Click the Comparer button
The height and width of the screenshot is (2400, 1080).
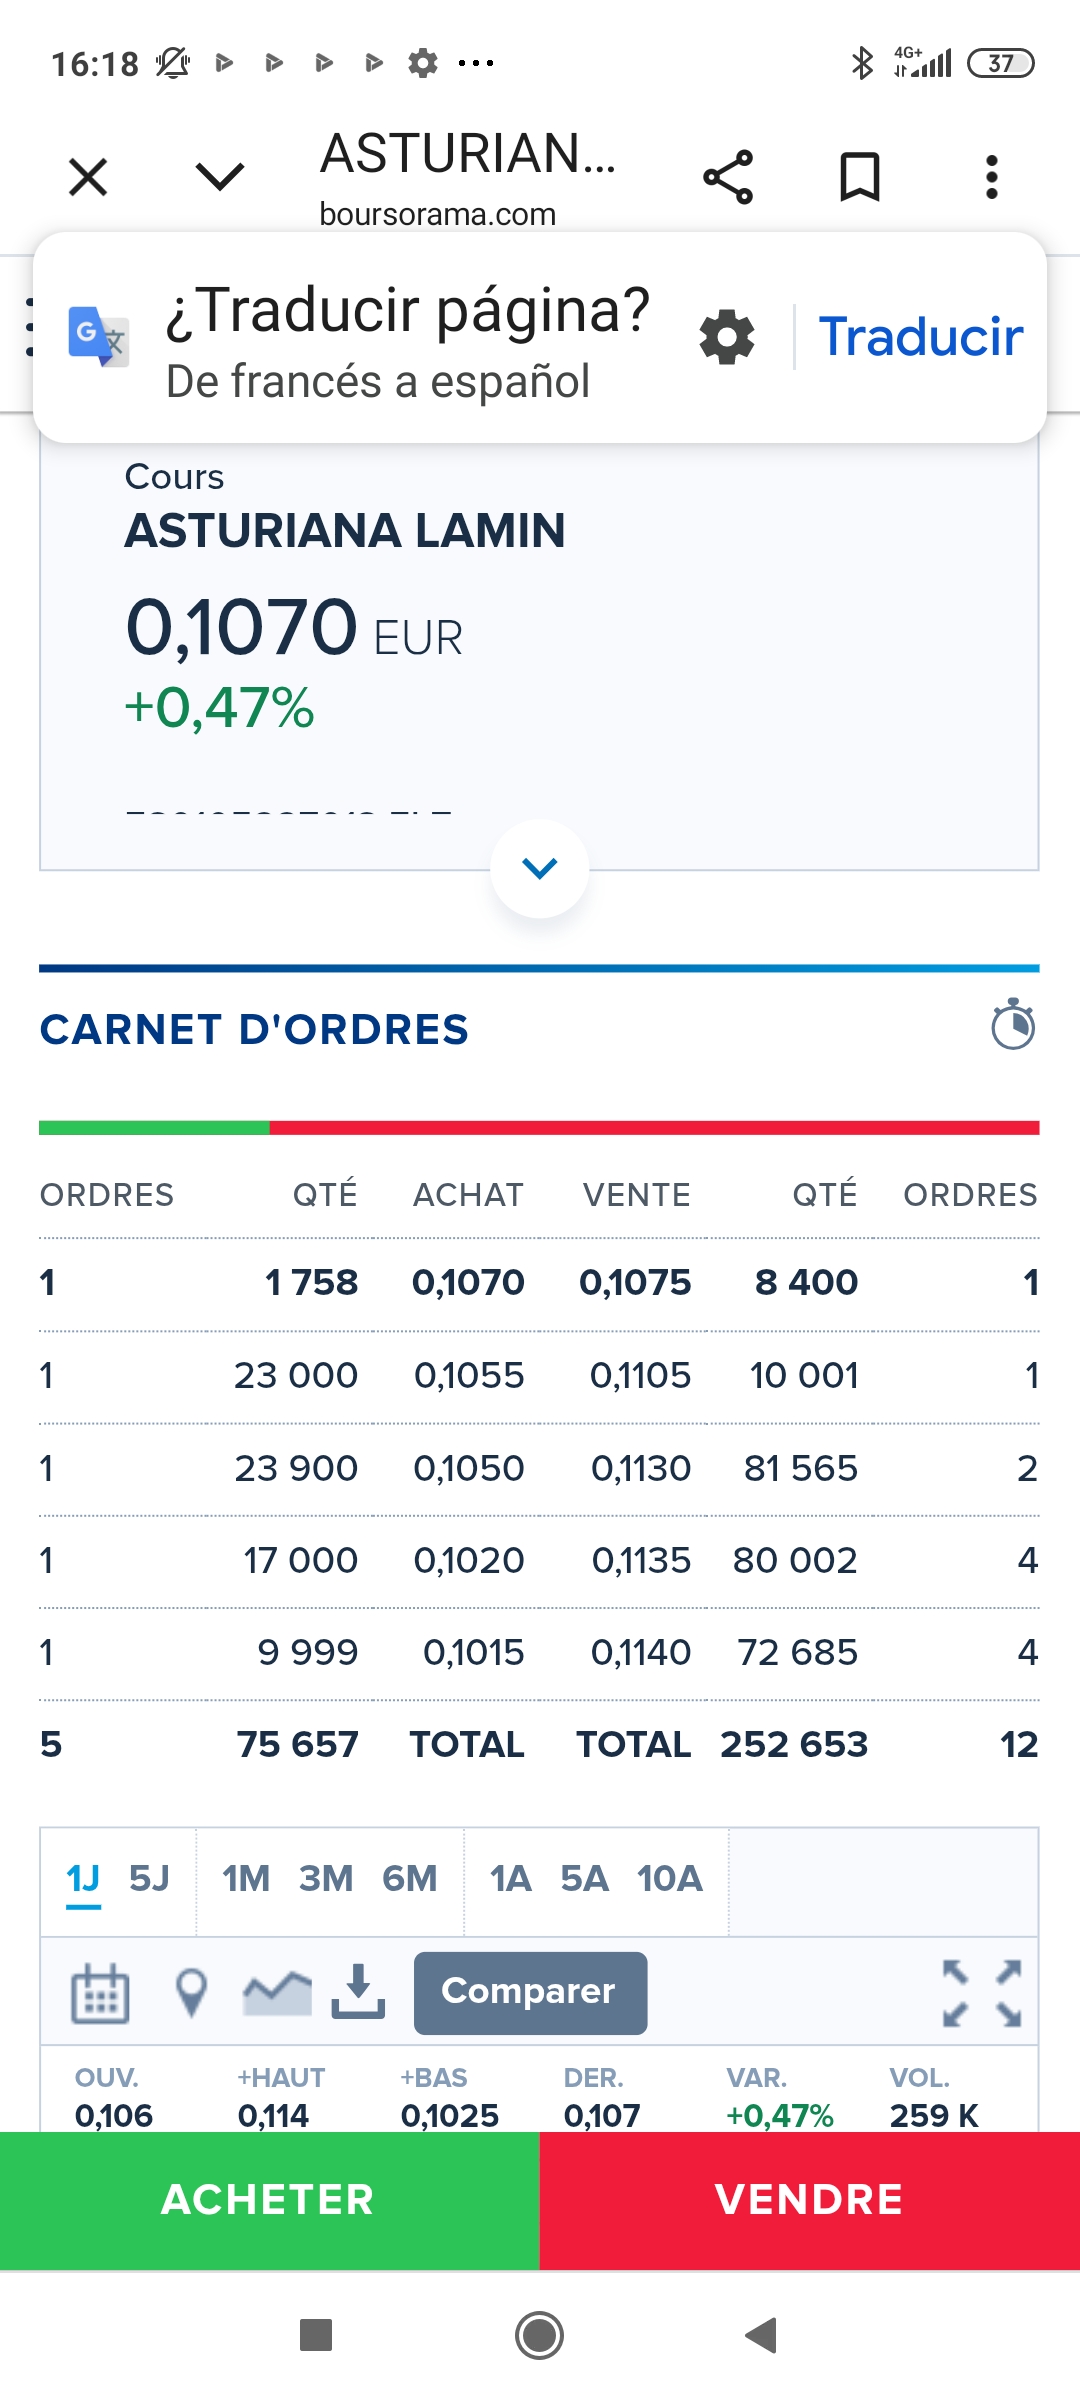pos(530,1992)
